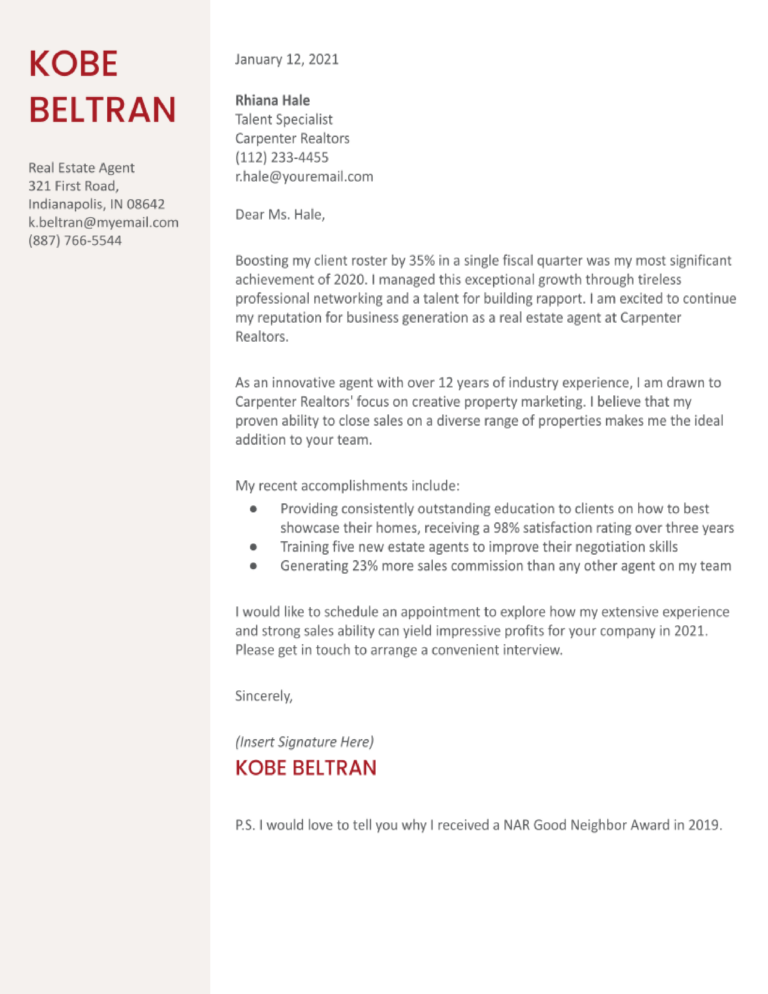Click the BELTRAN heading in the sidebar
This screenshot has width=768, height=994.
(x=102, y=110)
